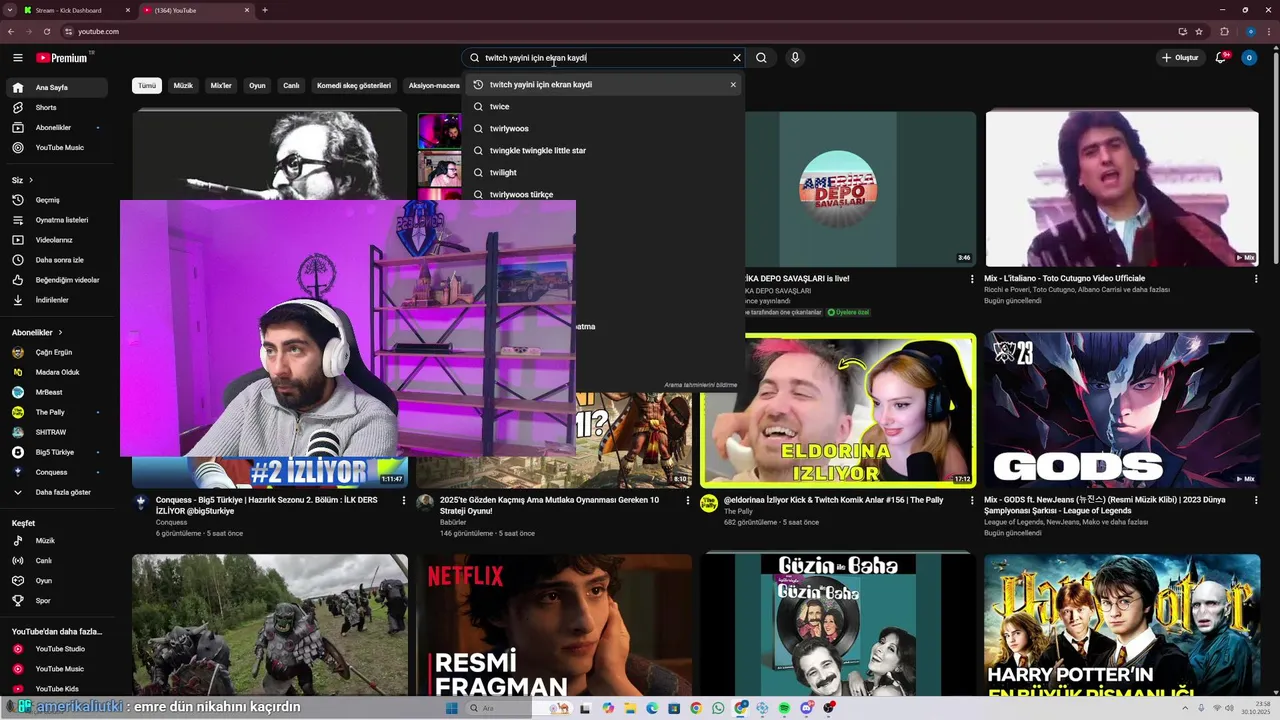The height and width of the screenshot is (720, 1280).
Task: Open Çağrı Ergün channel subscription
Action: (x=57, y=352)
